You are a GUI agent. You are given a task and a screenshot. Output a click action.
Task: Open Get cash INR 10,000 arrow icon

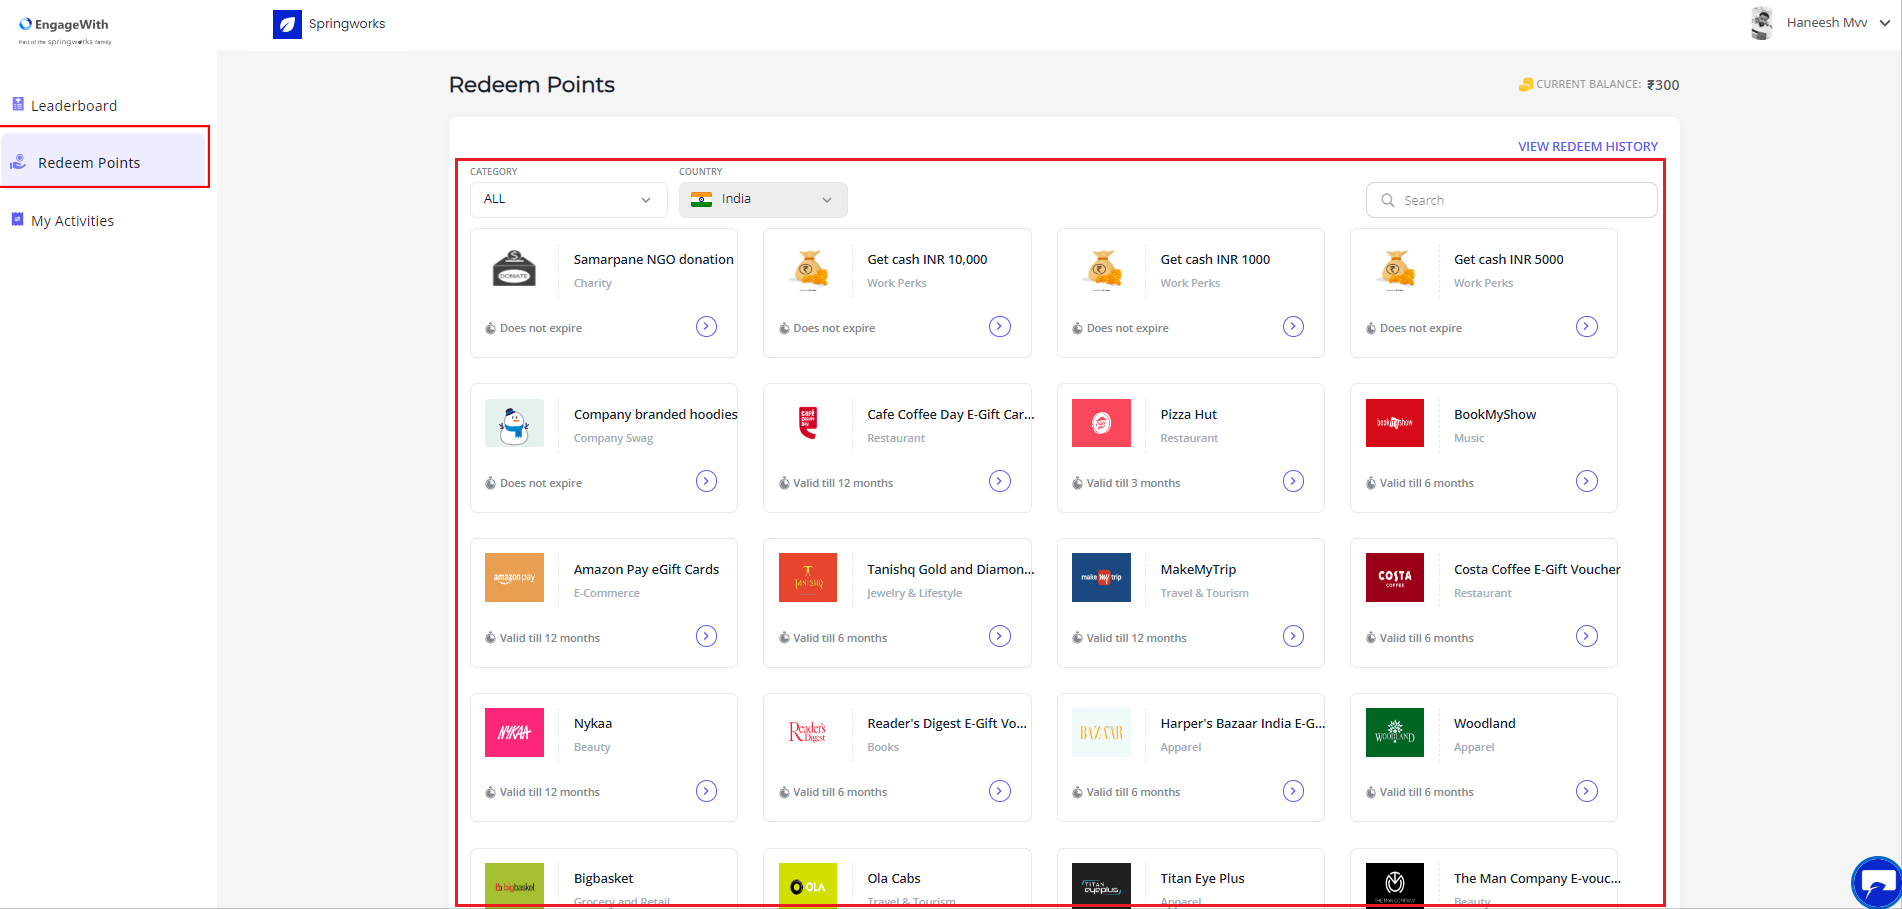1000,327
